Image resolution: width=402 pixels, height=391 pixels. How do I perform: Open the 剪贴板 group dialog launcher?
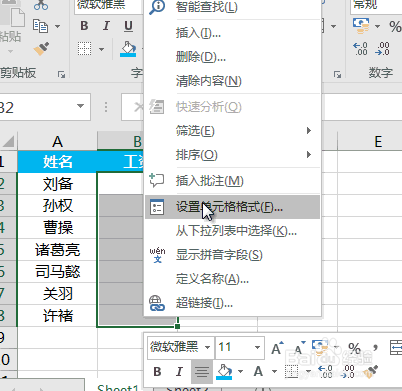(61, 74)
